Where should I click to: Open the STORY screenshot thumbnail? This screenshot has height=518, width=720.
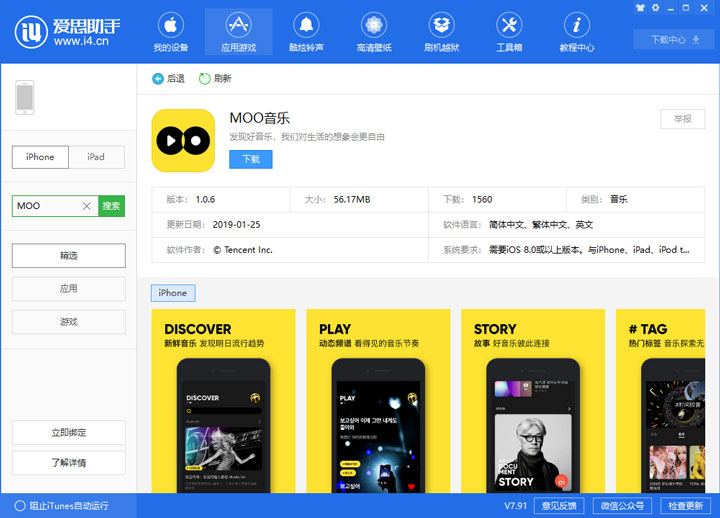click(533, 401)
